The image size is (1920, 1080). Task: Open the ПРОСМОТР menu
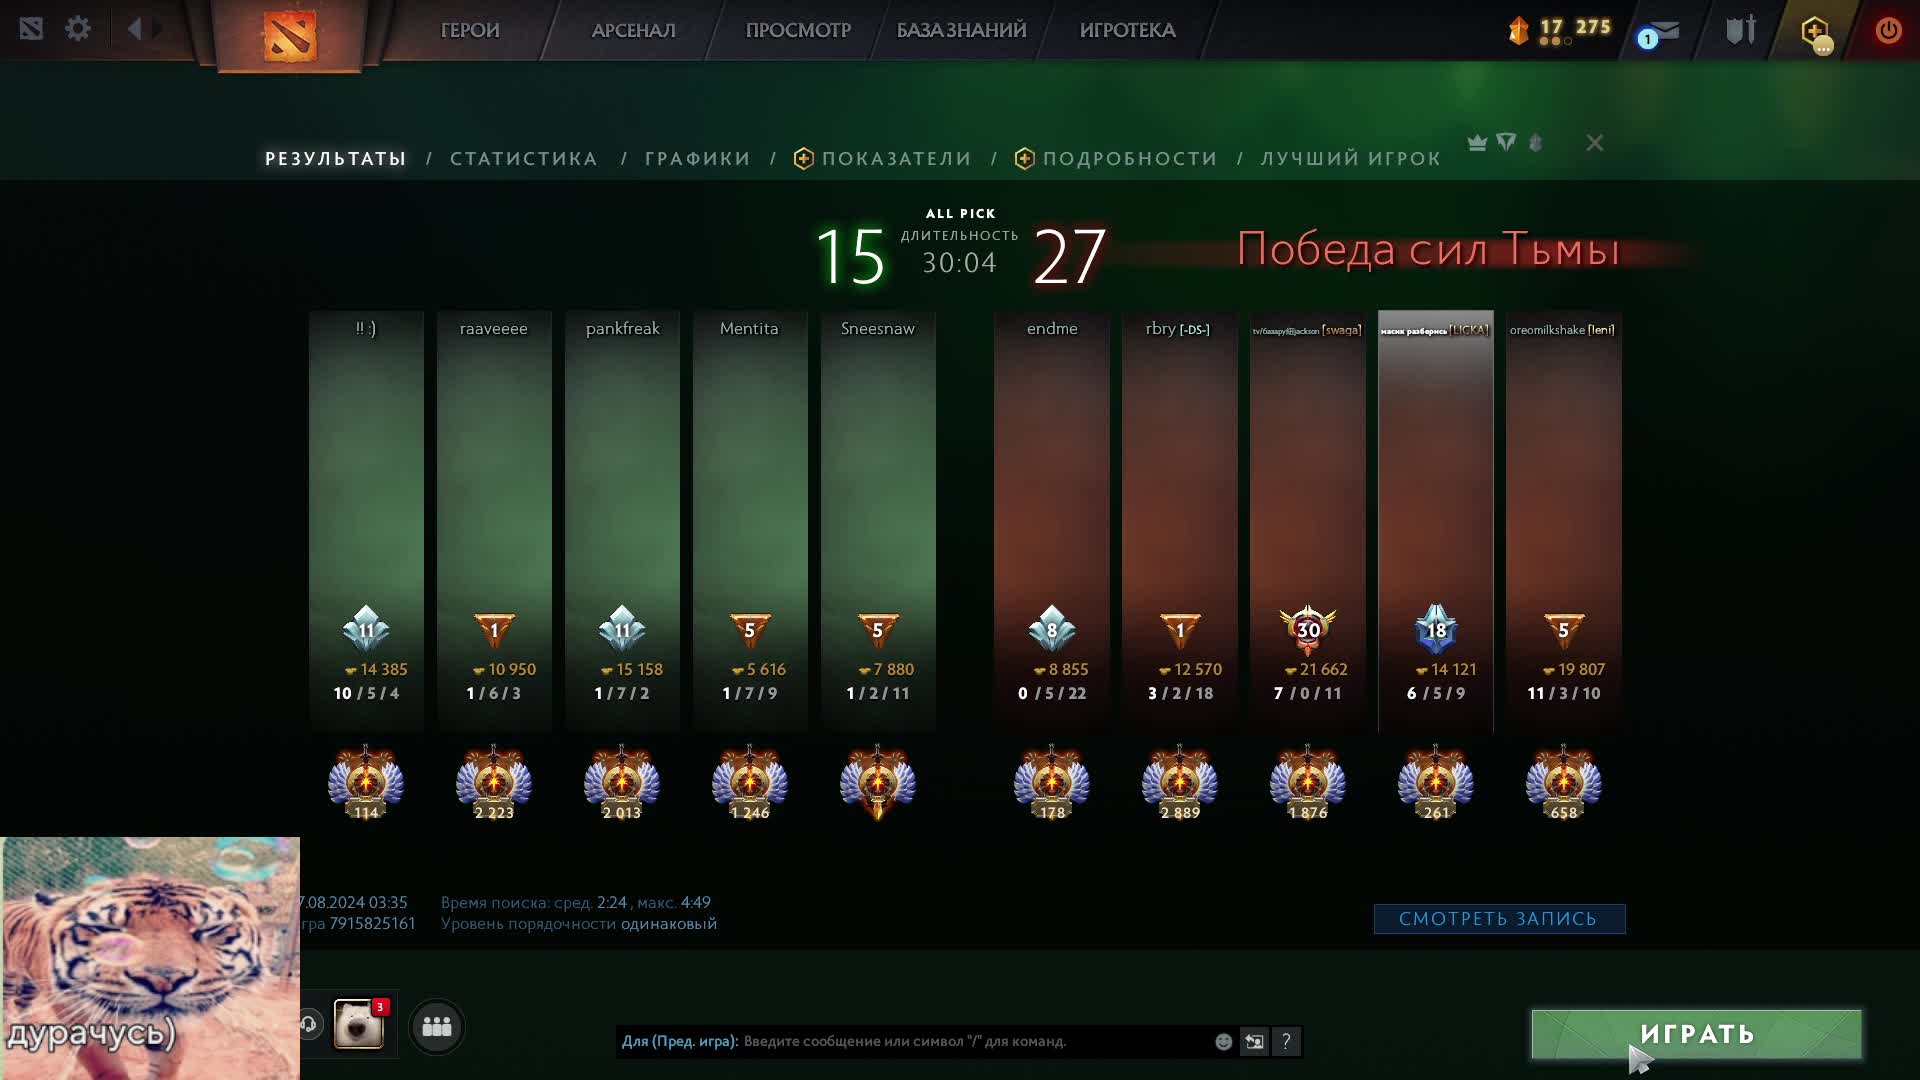(x=798, y=30)
